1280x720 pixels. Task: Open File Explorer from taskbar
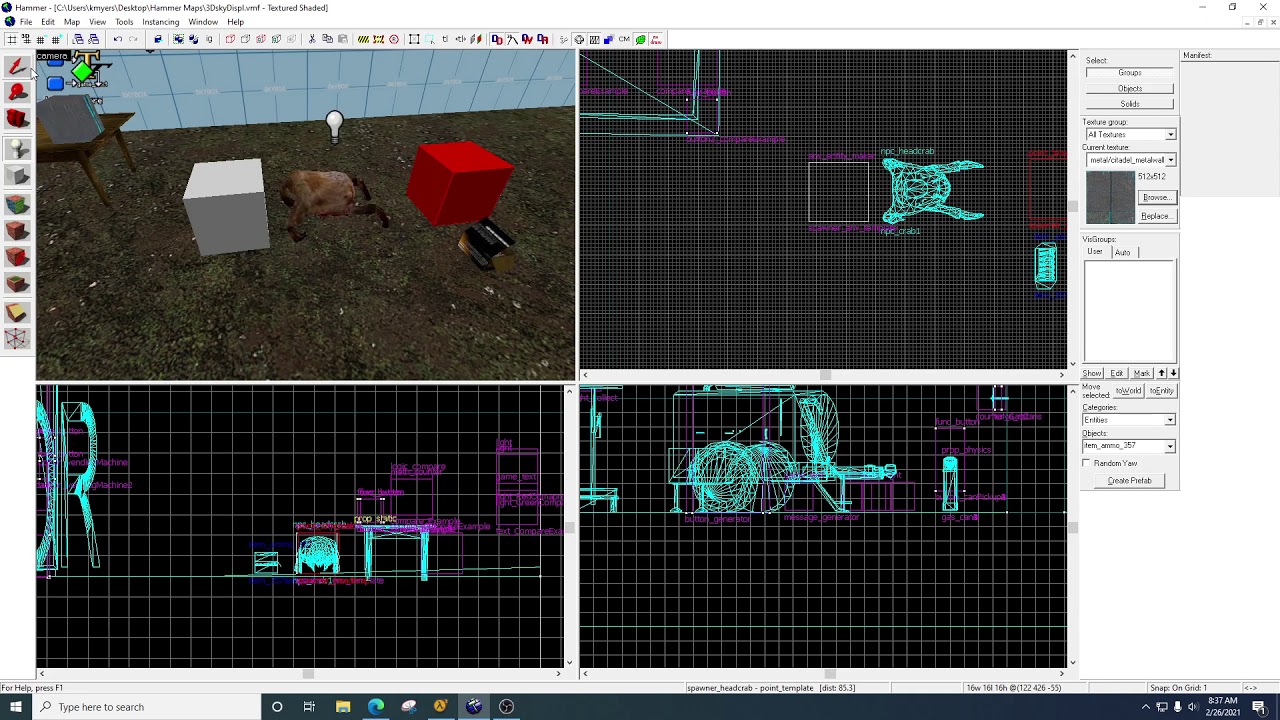coord(343,707)
